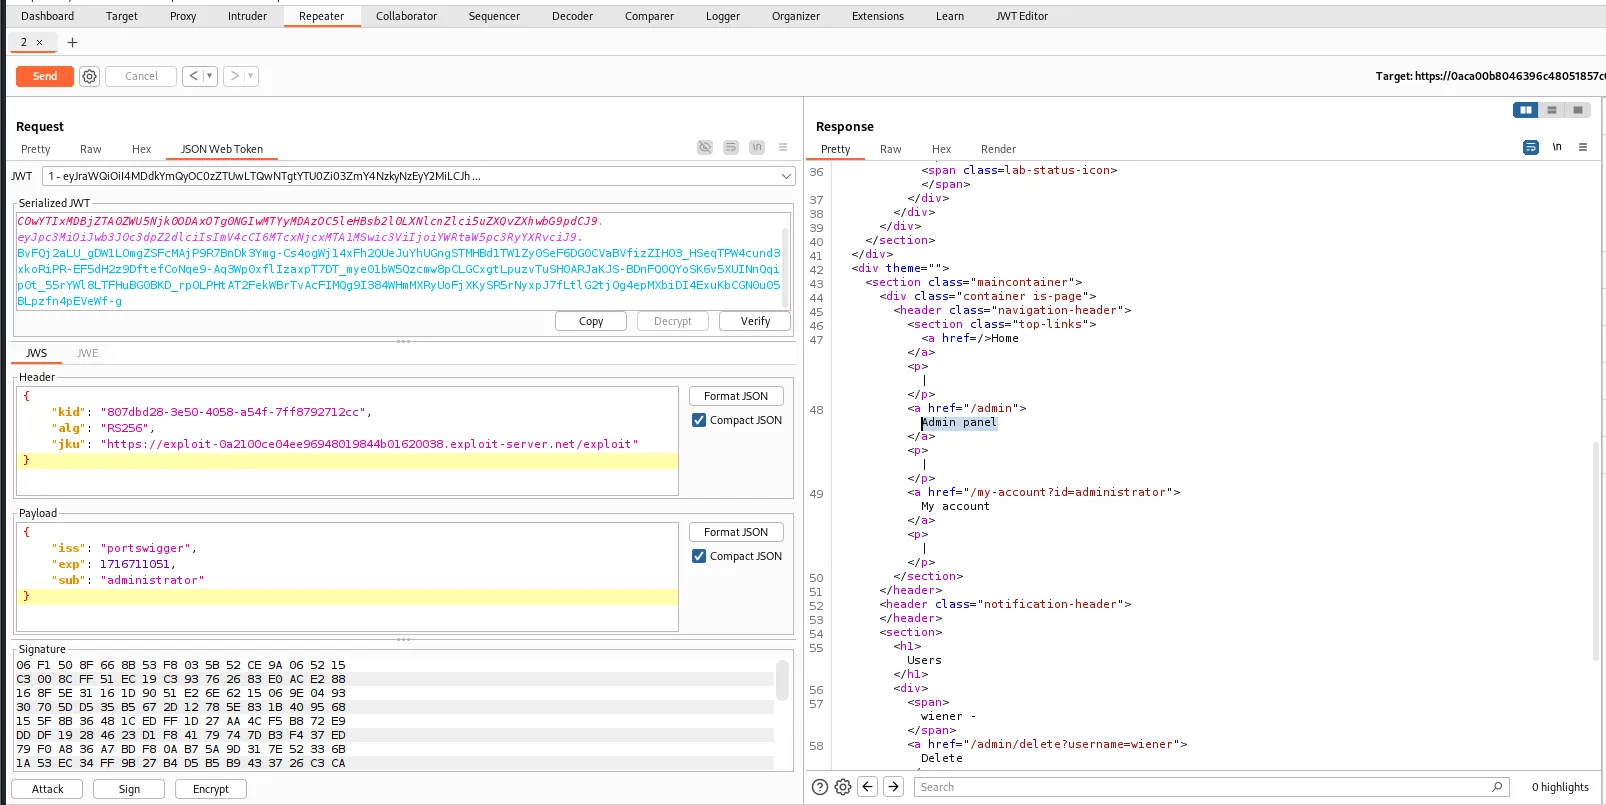Screen dimensions: 1606x805
Task: Show Response Hex view
Action: (941, 149)
